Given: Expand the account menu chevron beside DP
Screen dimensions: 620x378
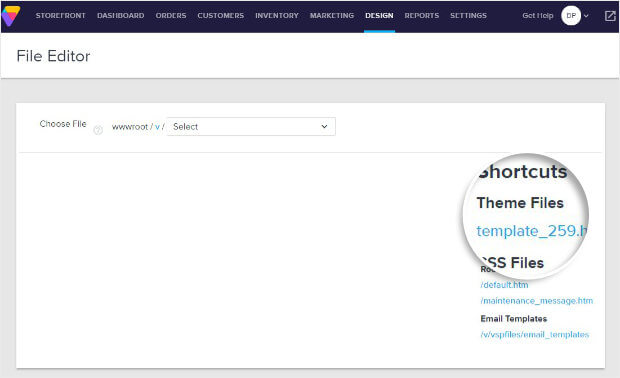Looking at the screenshot, I should click(586, 16).
